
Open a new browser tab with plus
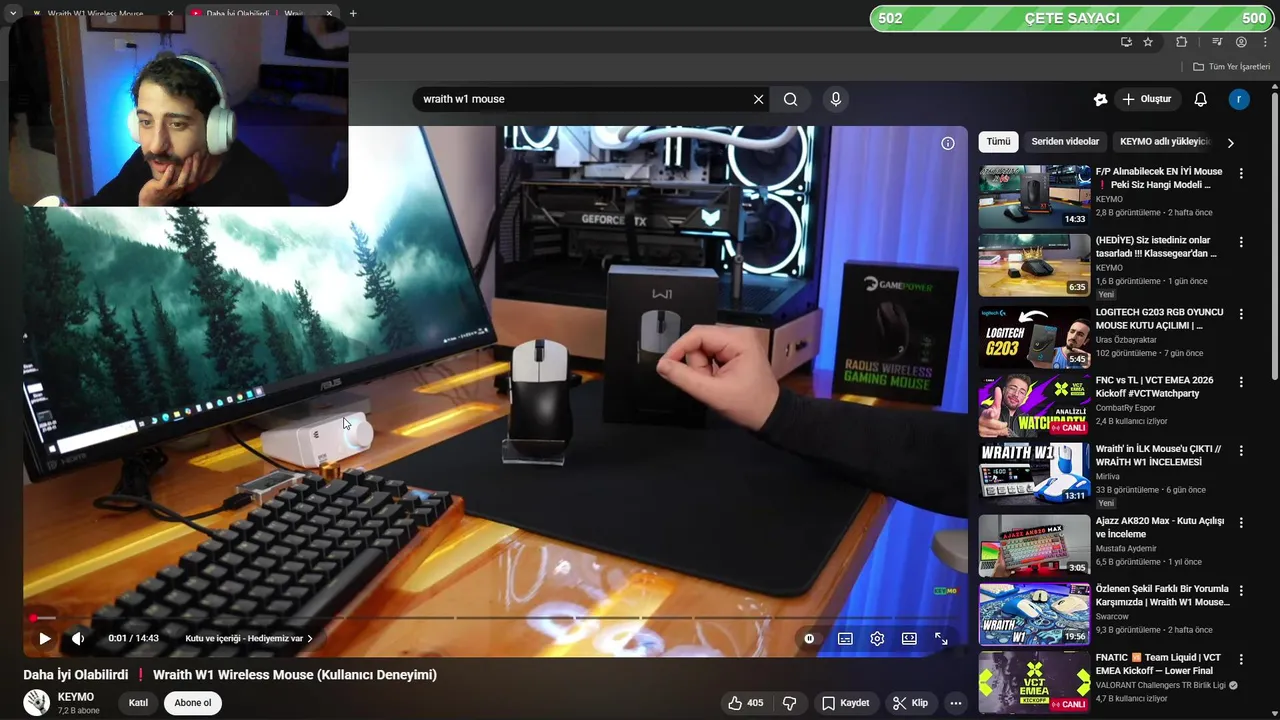[x=353, y=13]
